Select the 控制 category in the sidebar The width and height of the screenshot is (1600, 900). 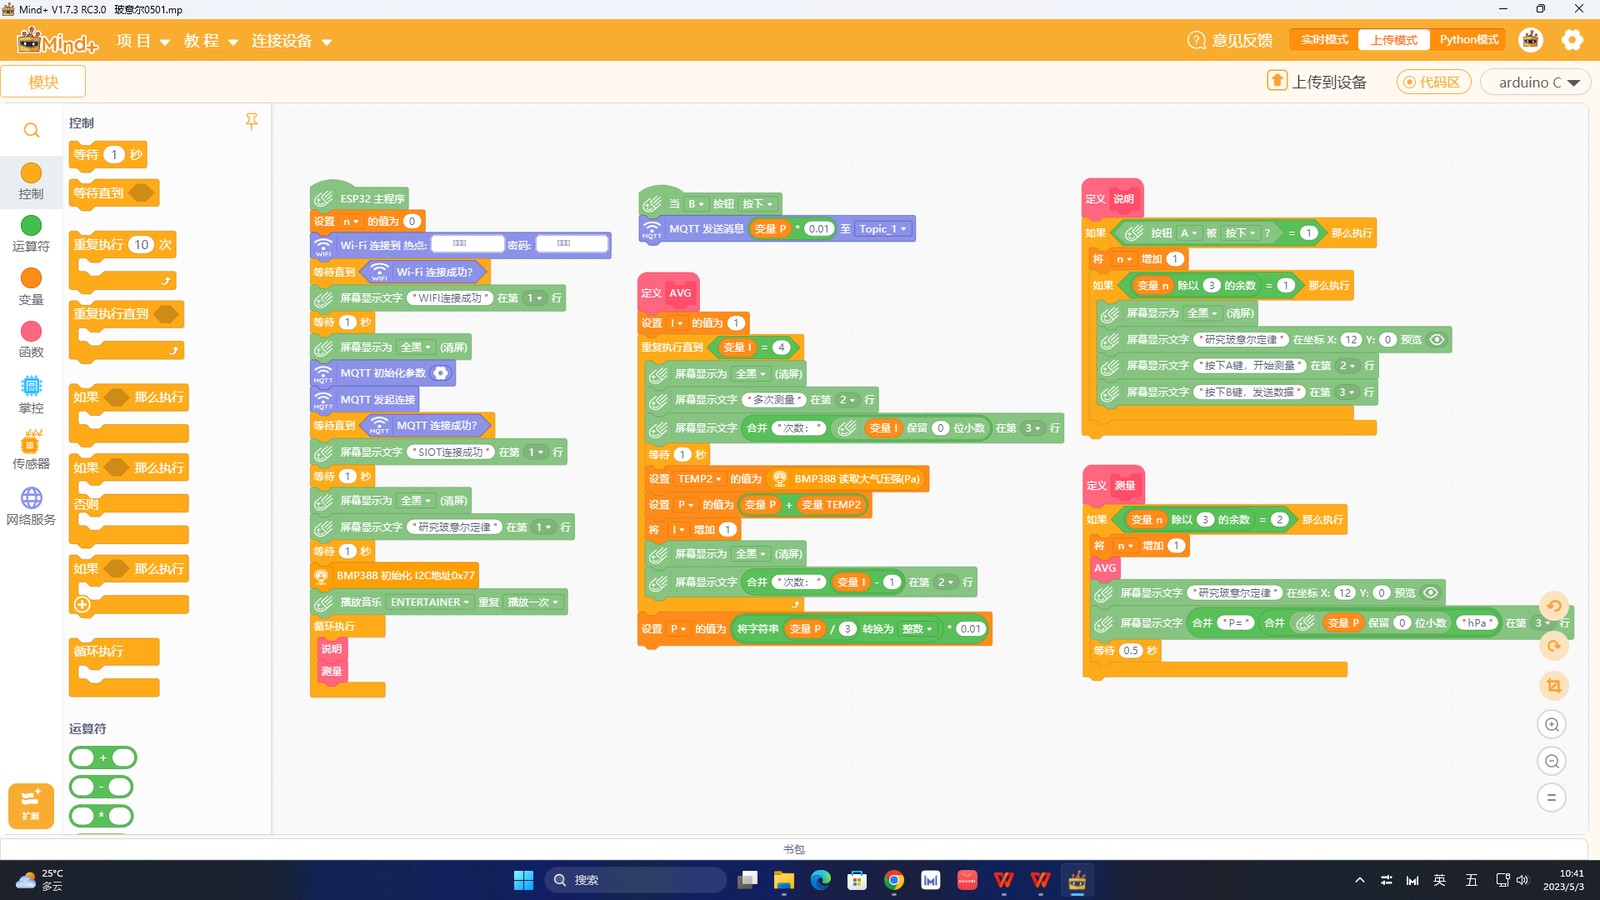[31, 181]
